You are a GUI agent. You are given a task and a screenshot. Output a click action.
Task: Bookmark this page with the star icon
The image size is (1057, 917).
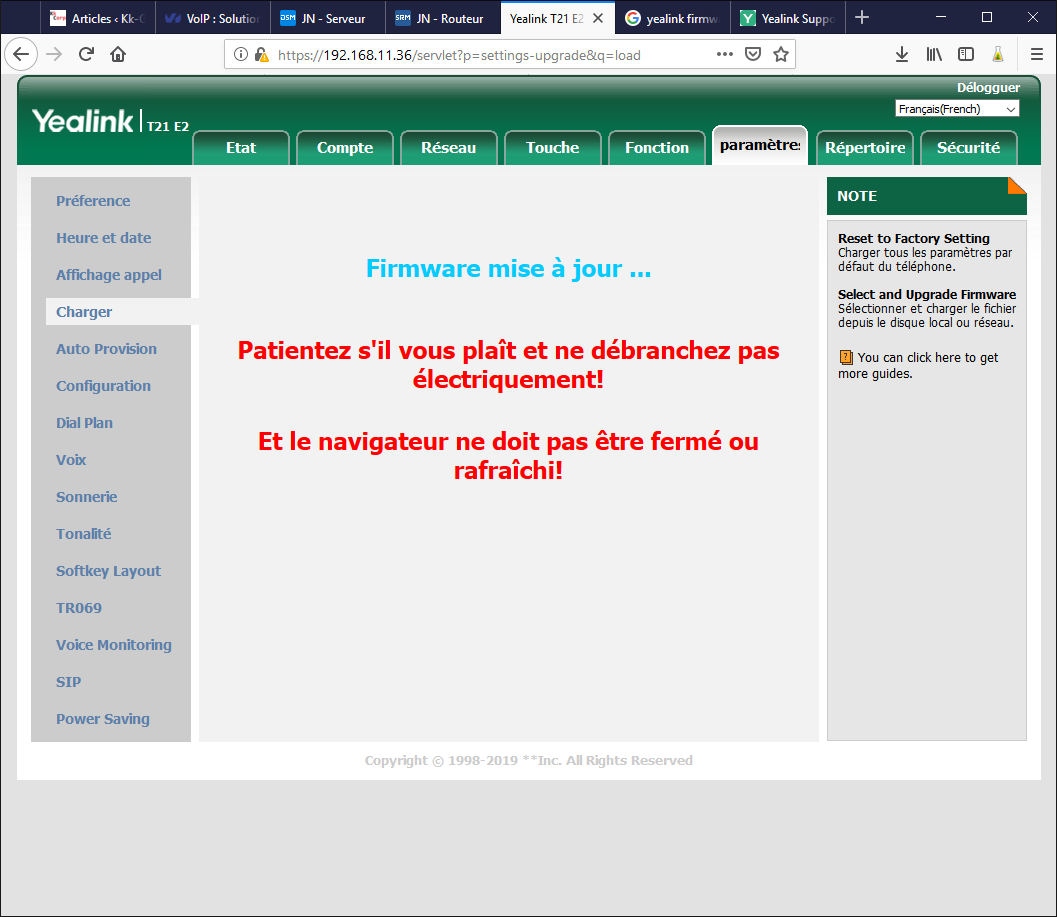point(781,55)
